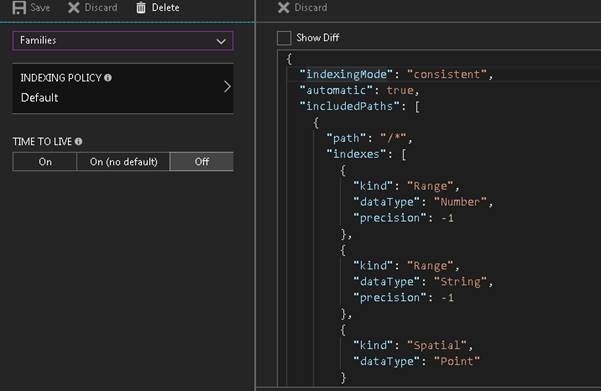601x391 pixels.
Task: Click the "Number" dataType value
Action: (460, 202)
